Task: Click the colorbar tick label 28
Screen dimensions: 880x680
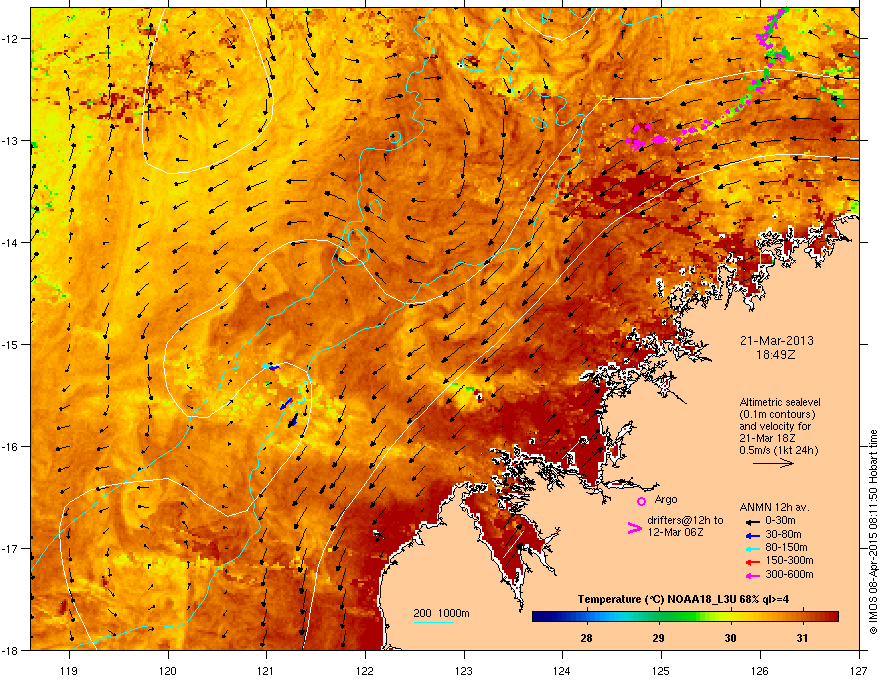Action: [586, 638]
